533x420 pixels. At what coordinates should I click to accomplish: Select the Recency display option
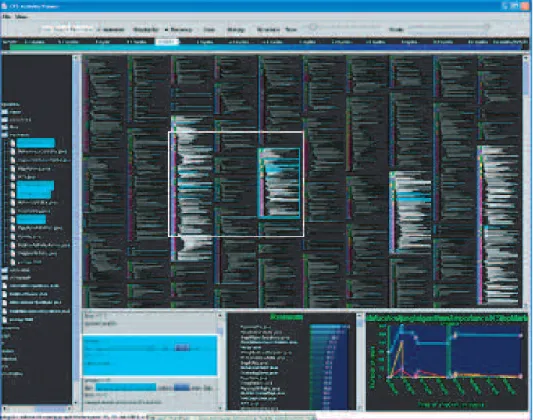point(179,30)
